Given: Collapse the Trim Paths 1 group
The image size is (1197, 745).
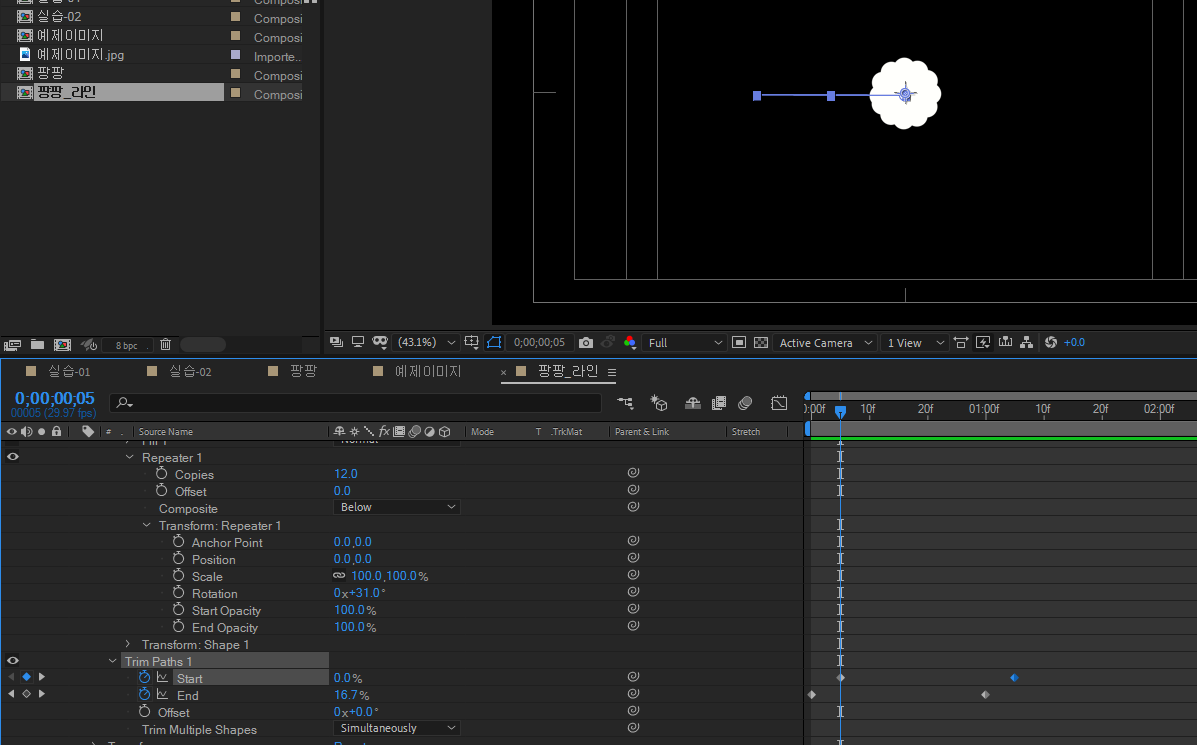Looking at the screenshot, I should [112, 661].
